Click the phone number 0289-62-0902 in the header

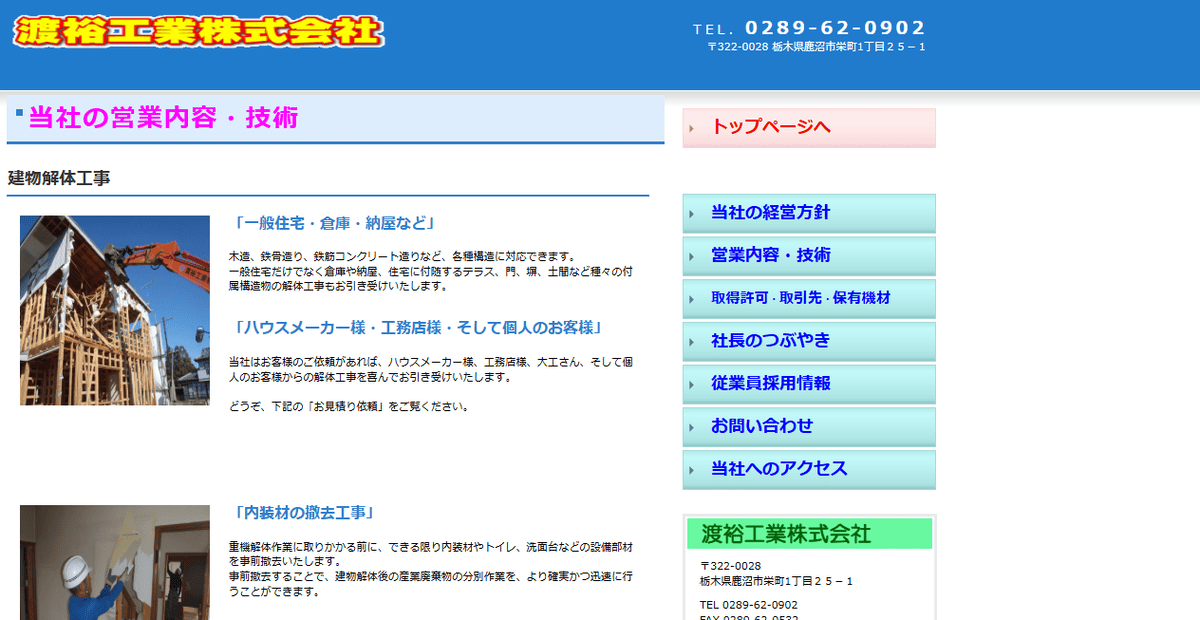pyautogui.click(x=833, y=27)
